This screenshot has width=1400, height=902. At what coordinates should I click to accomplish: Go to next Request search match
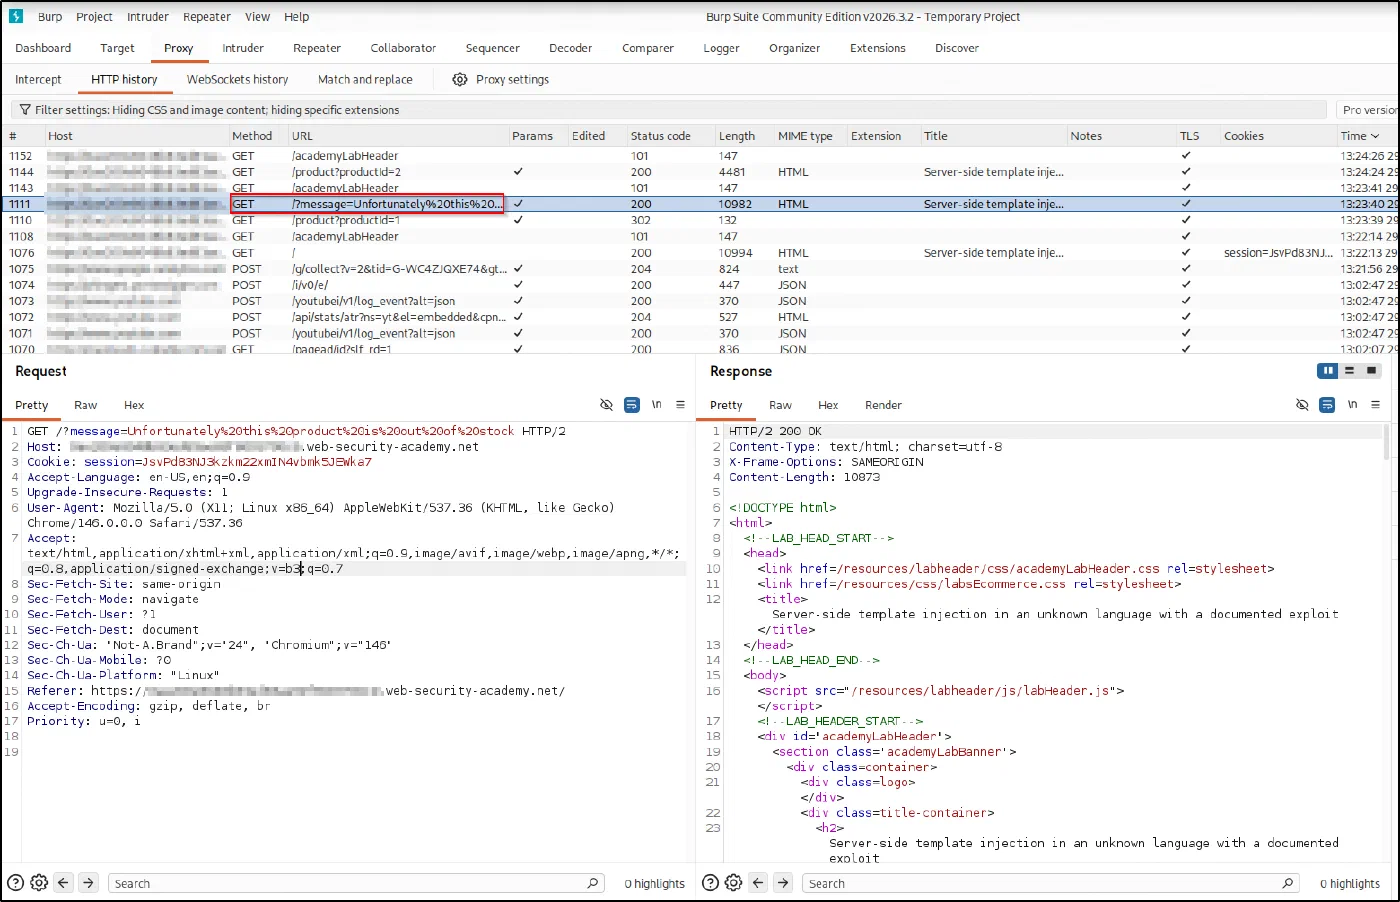(89, 883)
